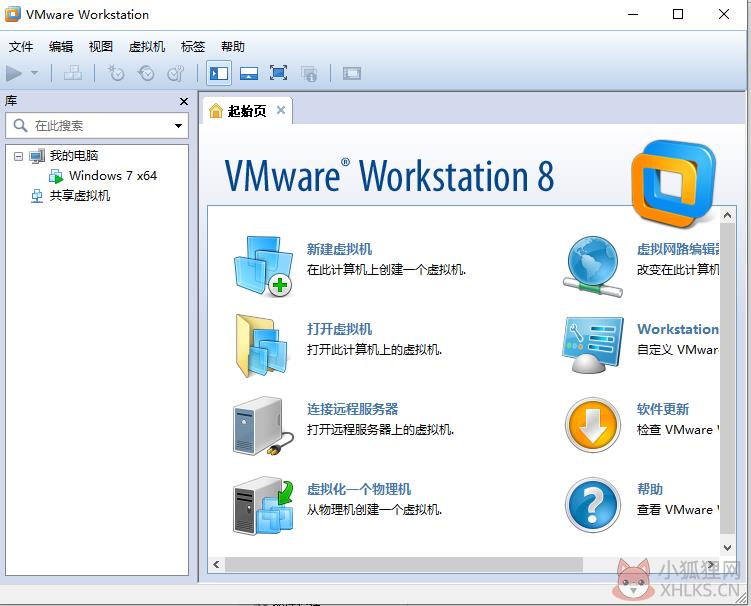Click the console view toolbar icon
751x606 pixels.
click(x=352, y=73)
